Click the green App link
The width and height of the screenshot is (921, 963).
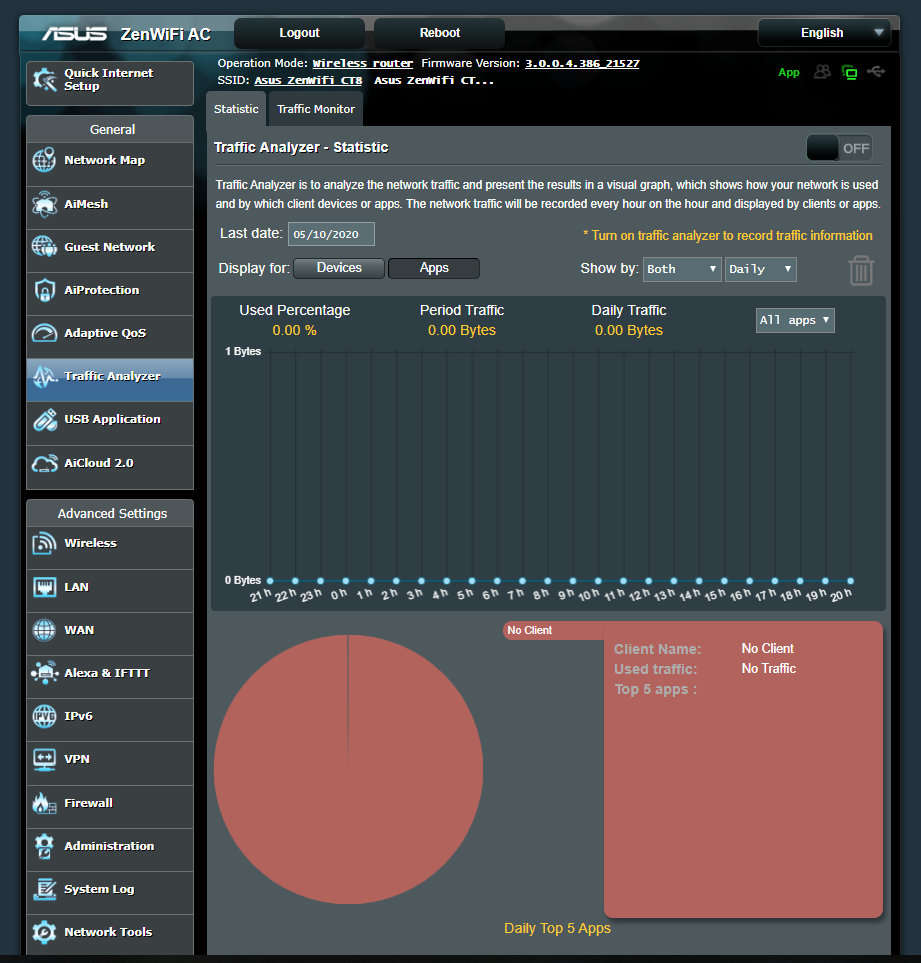[788, 72]
